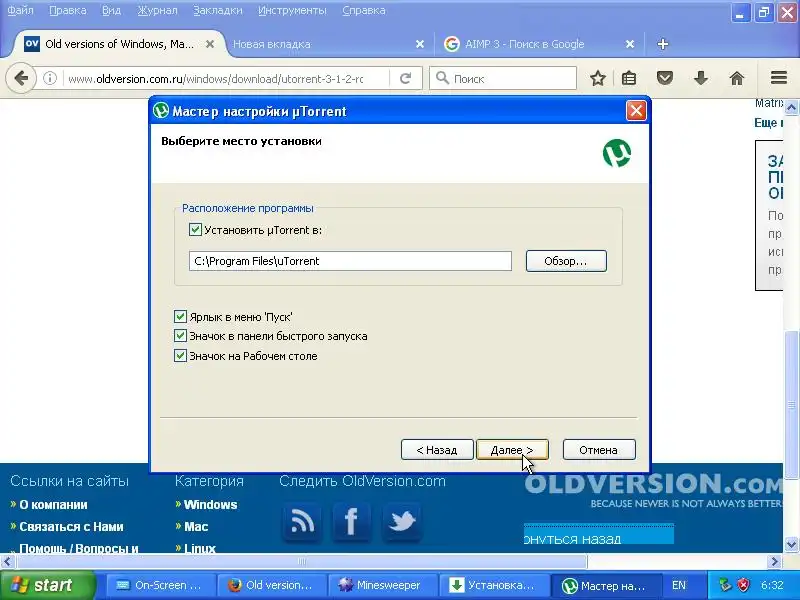Click the browser URL address field
800x600 pixels.
pos(224,79)
